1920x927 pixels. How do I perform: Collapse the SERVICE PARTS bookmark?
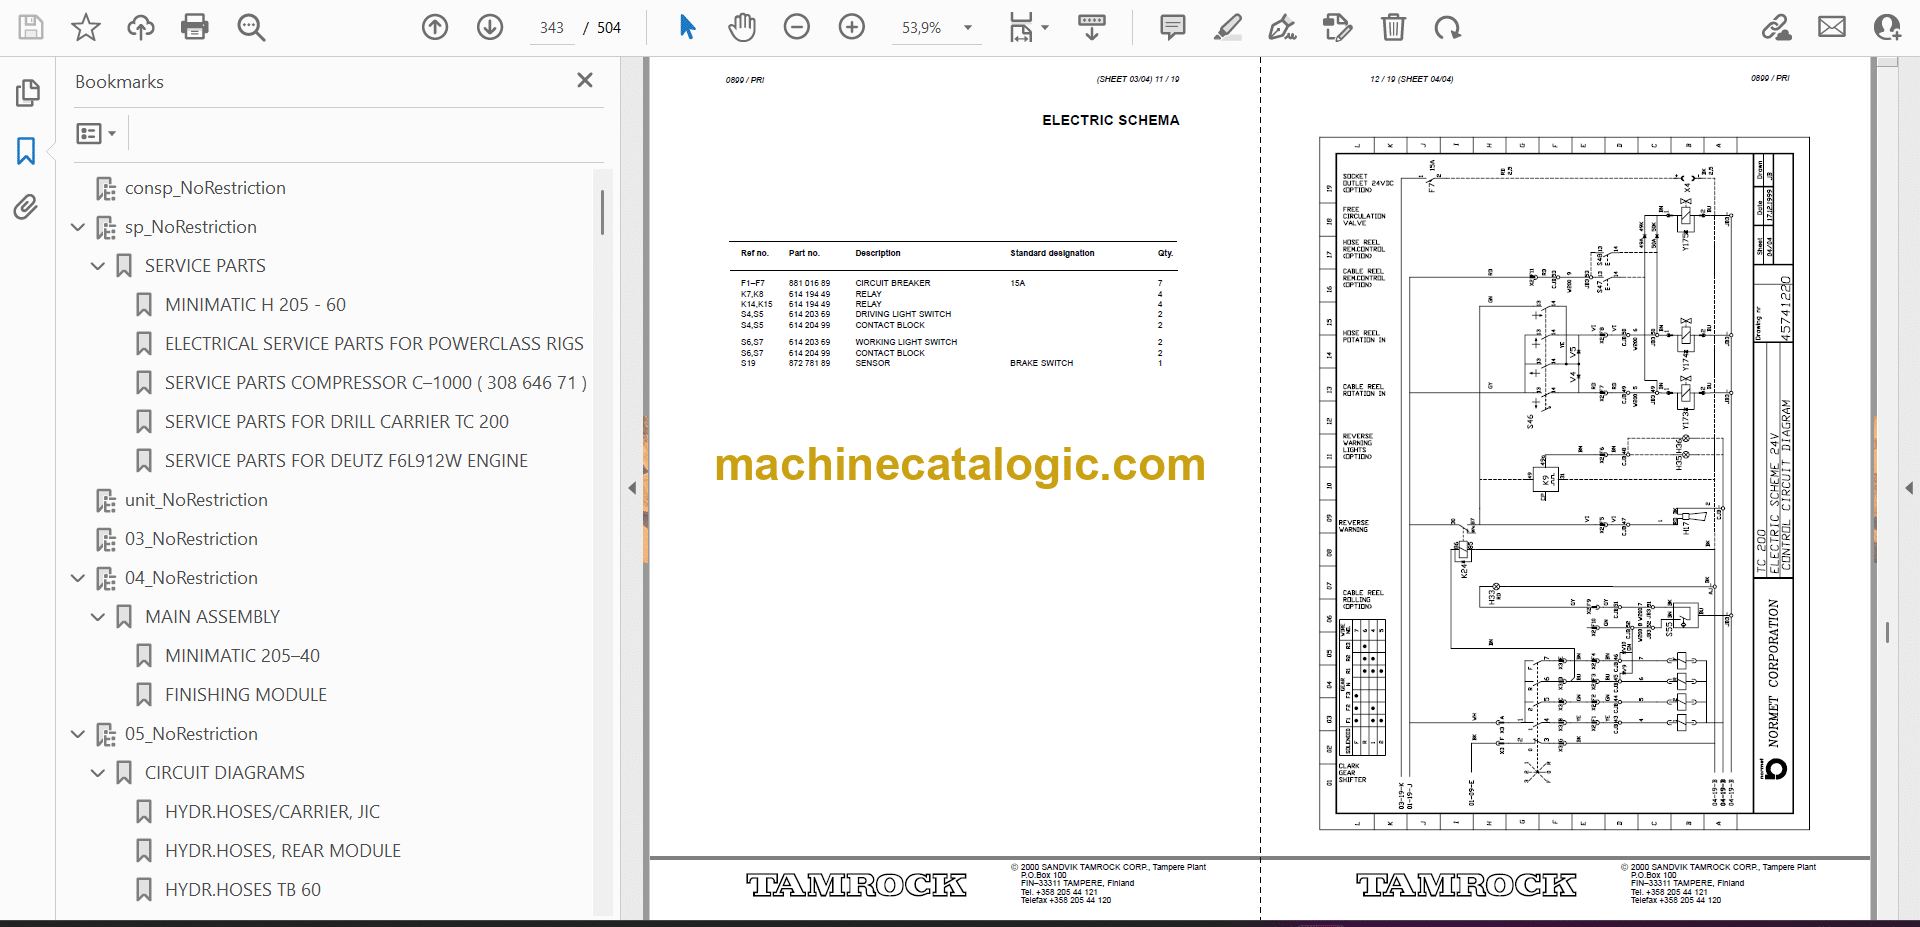click(98, 266)
